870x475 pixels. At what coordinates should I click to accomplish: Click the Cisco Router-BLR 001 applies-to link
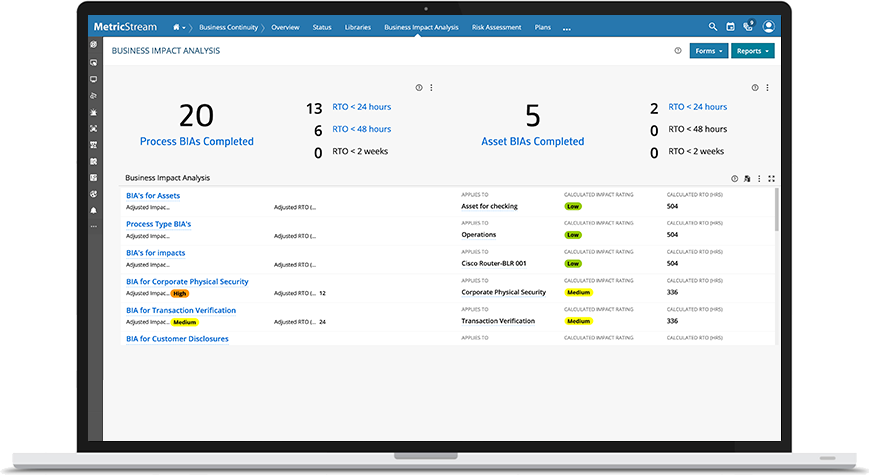[494, 264]
